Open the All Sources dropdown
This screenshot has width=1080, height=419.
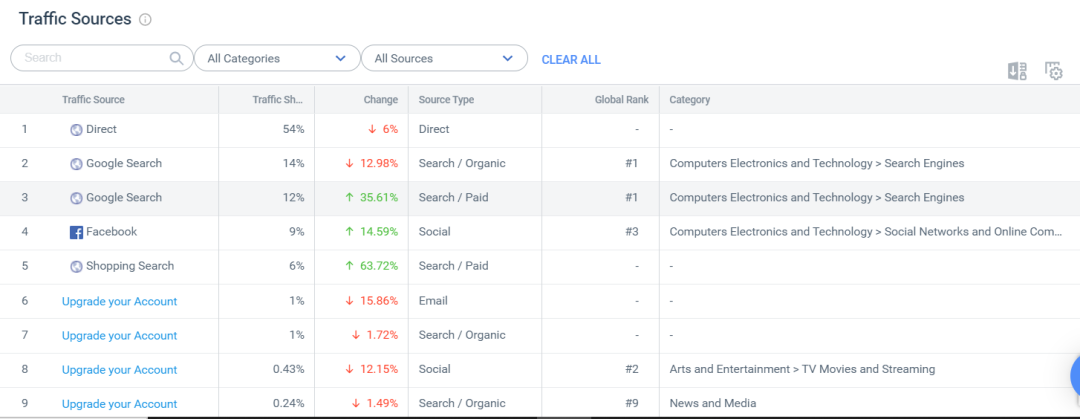coord(443,58)
